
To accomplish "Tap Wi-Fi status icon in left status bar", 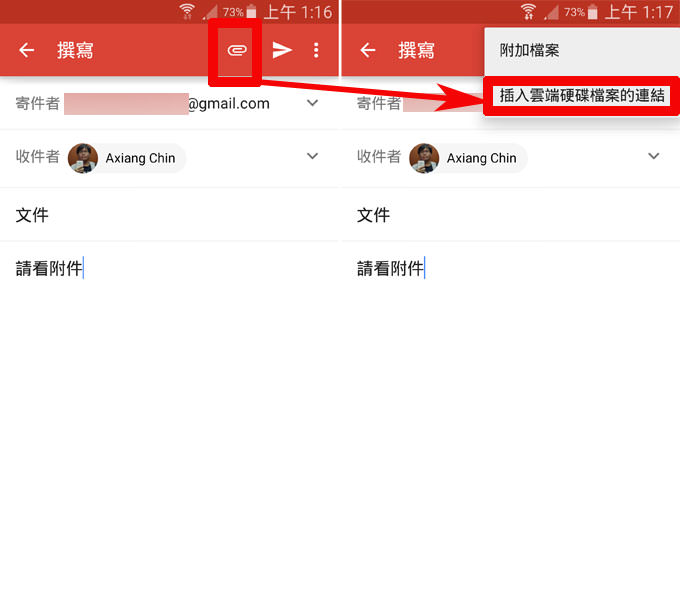I will (187, 12).
